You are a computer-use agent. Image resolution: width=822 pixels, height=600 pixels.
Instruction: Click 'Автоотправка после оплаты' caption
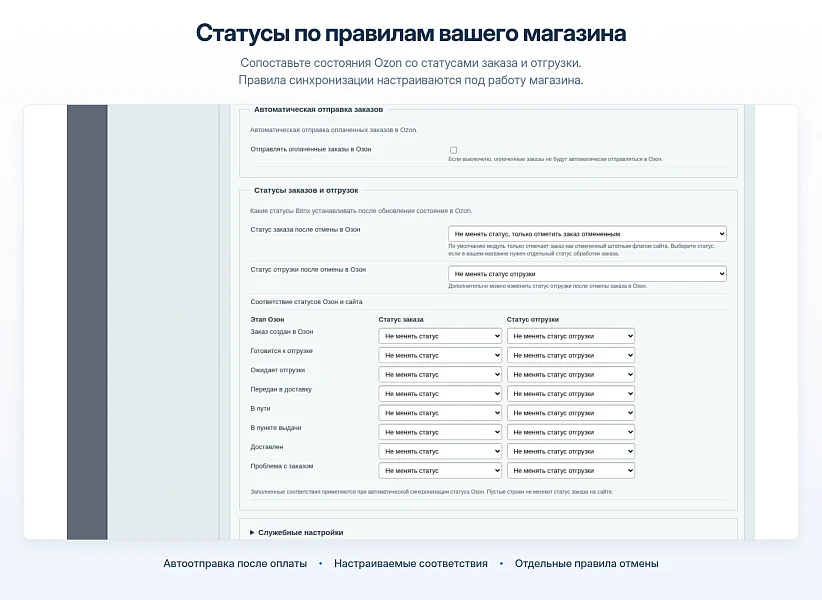(x=235, y=563)
